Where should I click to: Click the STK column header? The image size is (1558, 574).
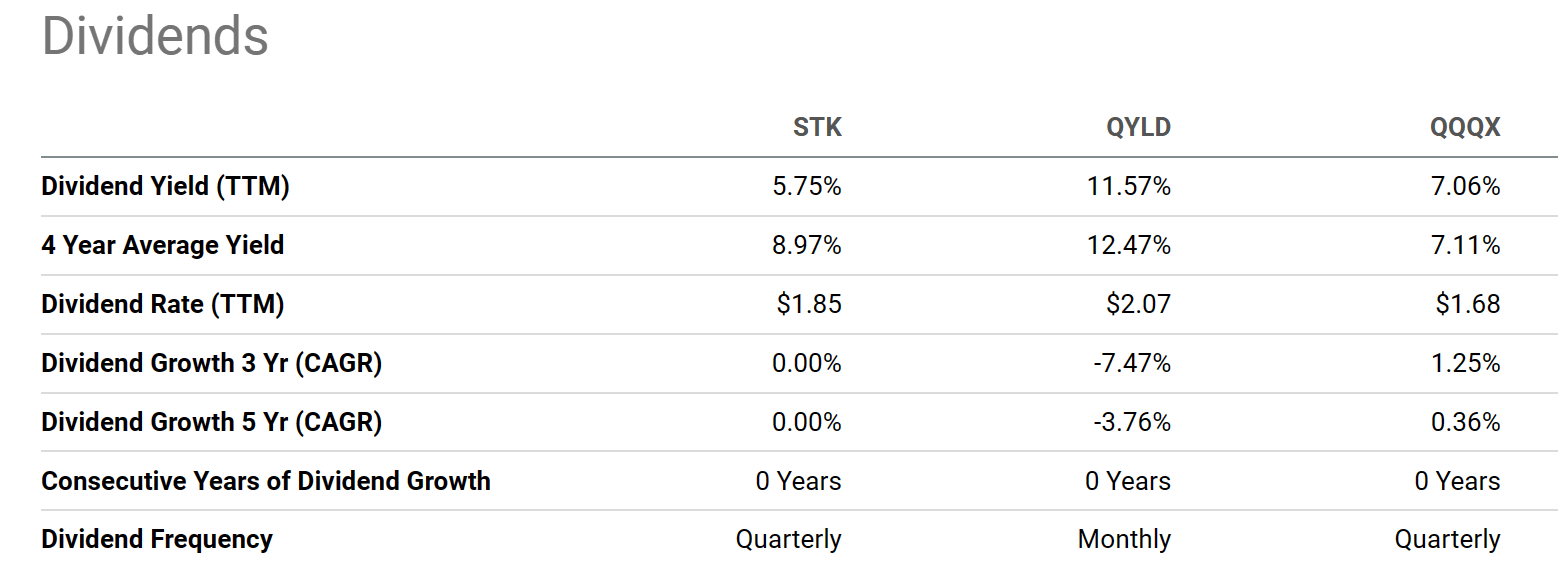[x=817, y=127]
